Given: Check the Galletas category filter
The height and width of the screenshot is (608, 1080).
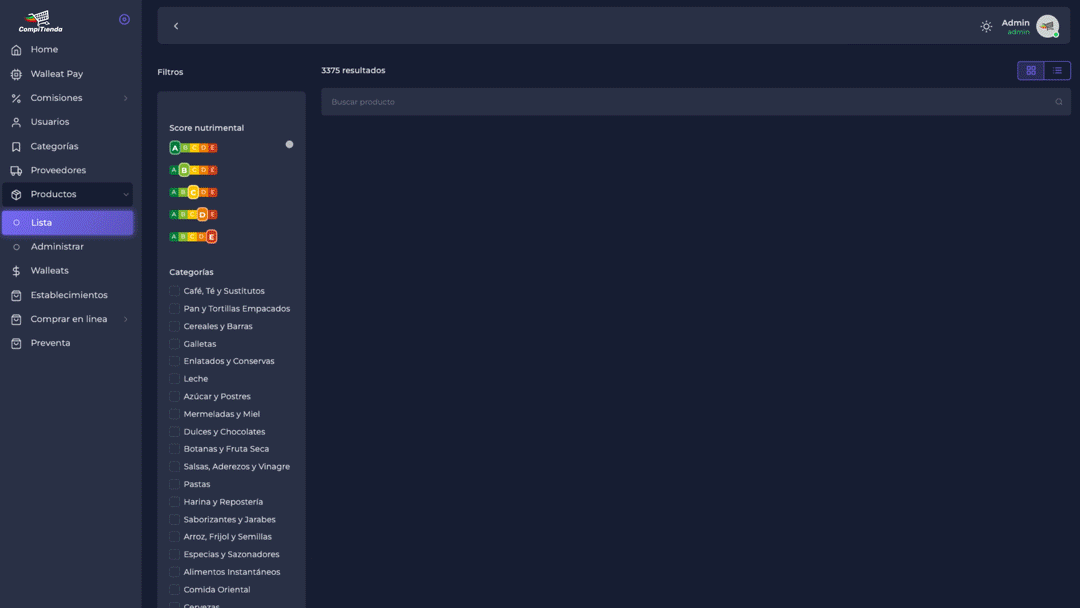Looking at the screenshot, I should pos(176,343).
